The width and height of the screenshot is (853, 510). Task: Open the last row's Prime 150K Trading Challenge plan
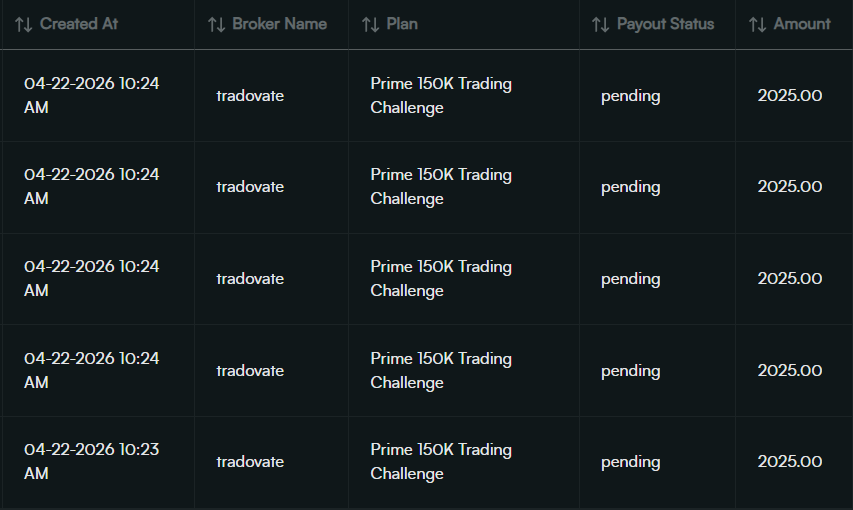point(441,461)
